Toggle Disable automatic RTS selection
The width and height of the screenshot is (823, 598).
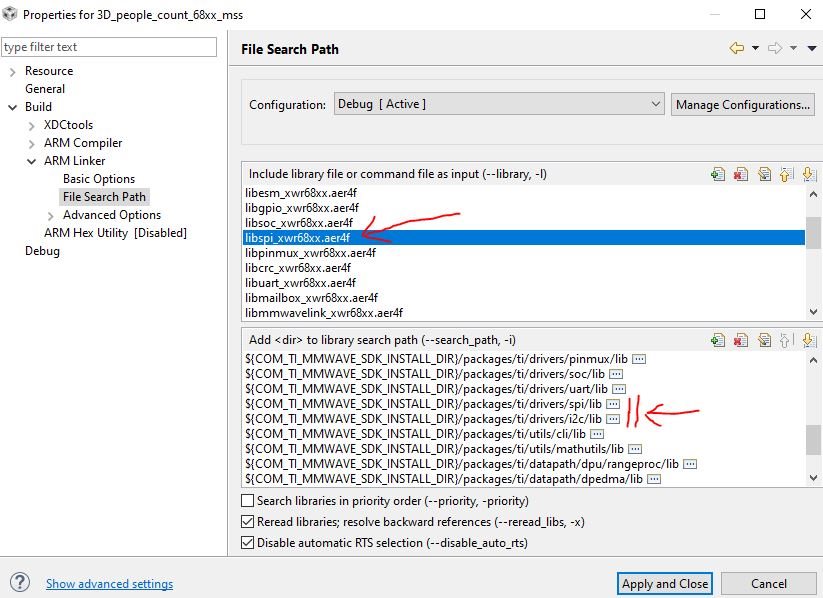click(x=247, y=543)
